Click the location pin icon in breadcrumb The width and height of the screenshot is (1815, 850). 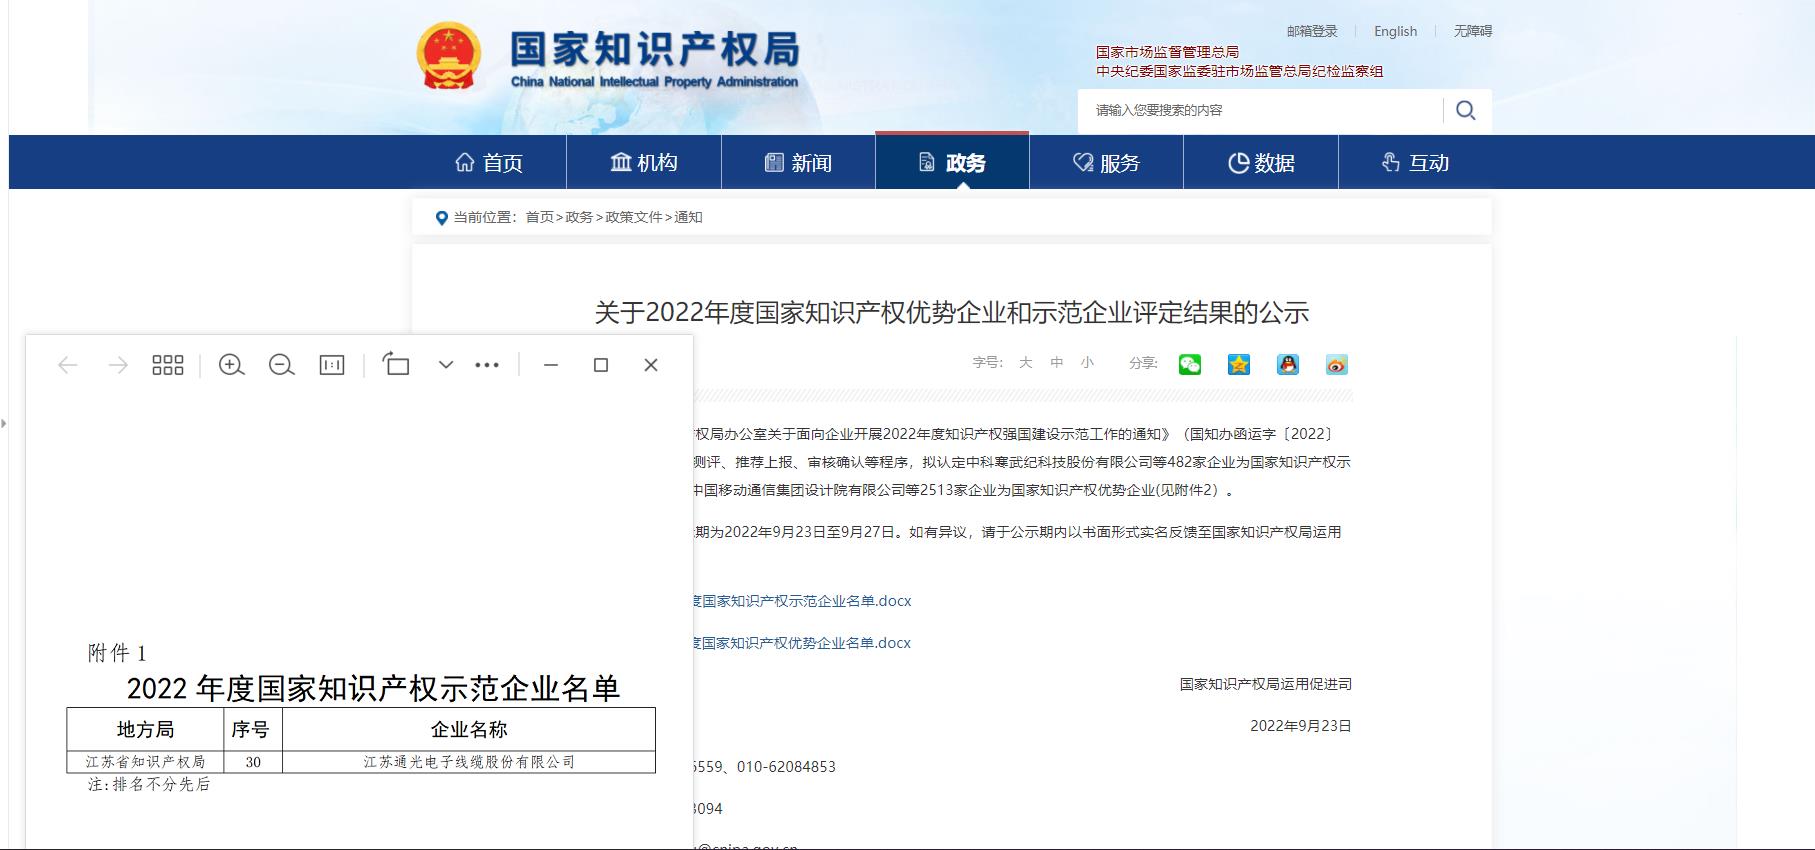pos(441,218)
